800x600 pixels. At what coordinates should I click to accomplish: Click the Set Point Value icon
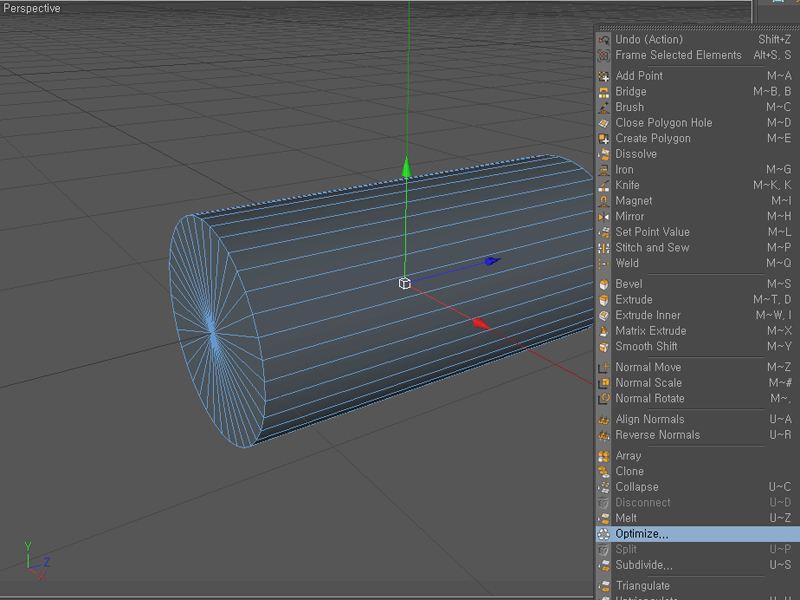click(x=604, y=232)
